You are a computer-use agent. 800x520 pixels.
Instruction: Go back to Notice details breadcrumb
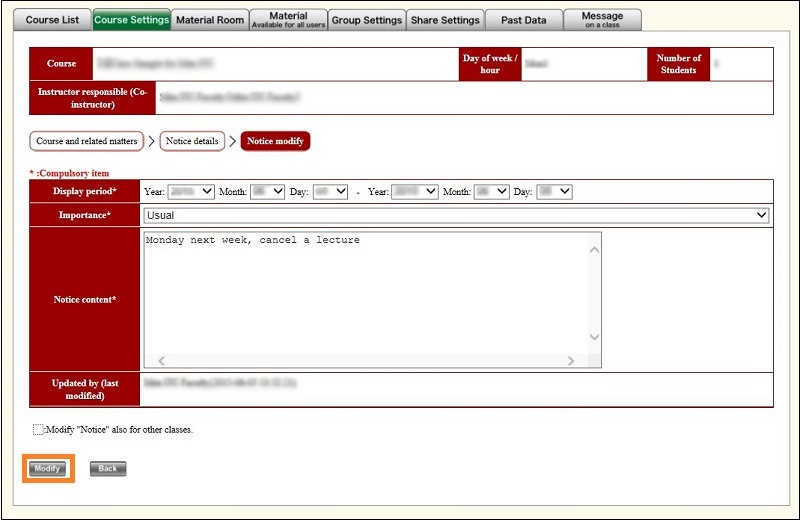[x=192, y=141]
